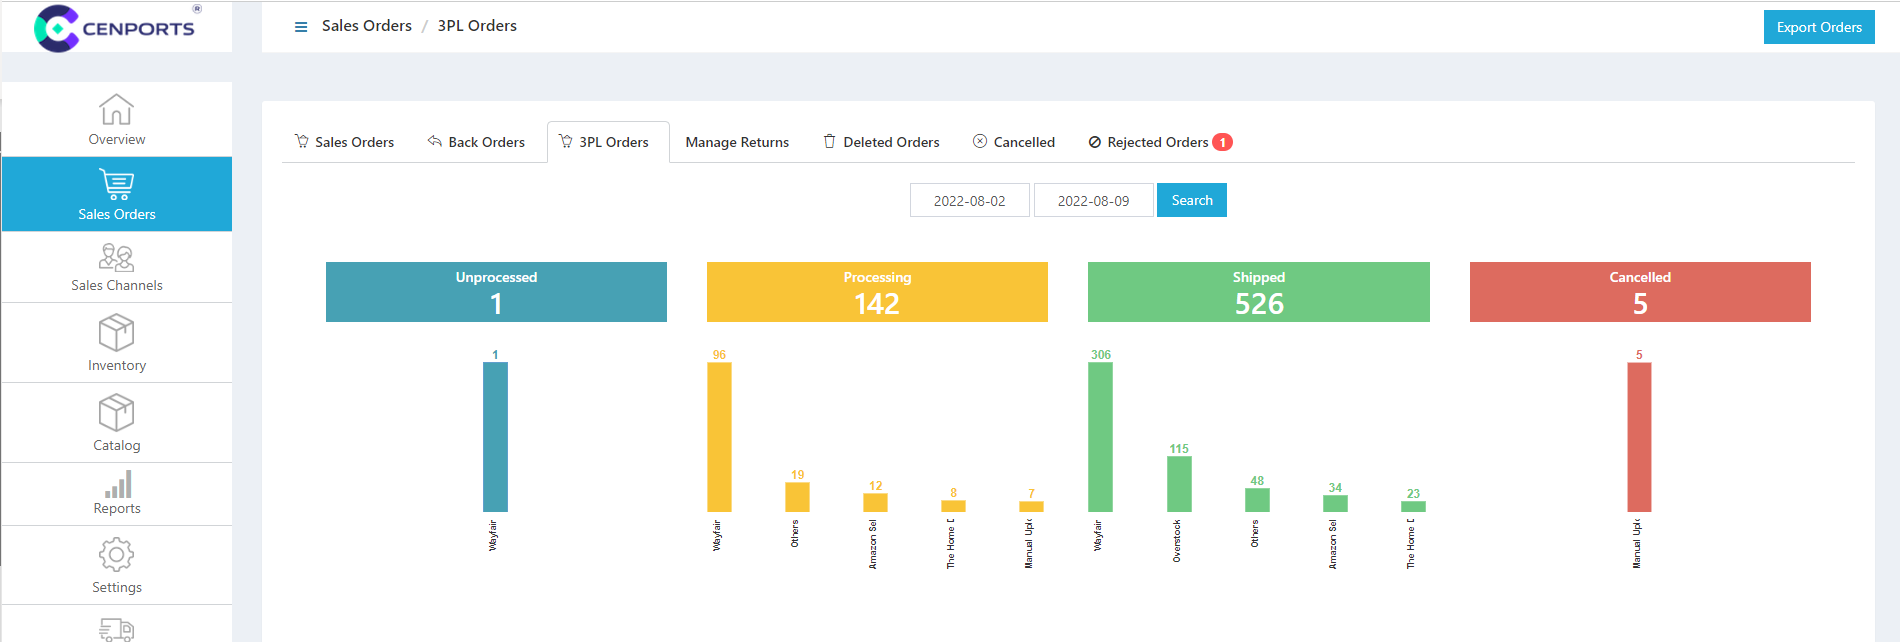The image size is (1900, 642).
Task: Click the Cancelled Manual Upload bar showing 5
Action: (1639, 437)
